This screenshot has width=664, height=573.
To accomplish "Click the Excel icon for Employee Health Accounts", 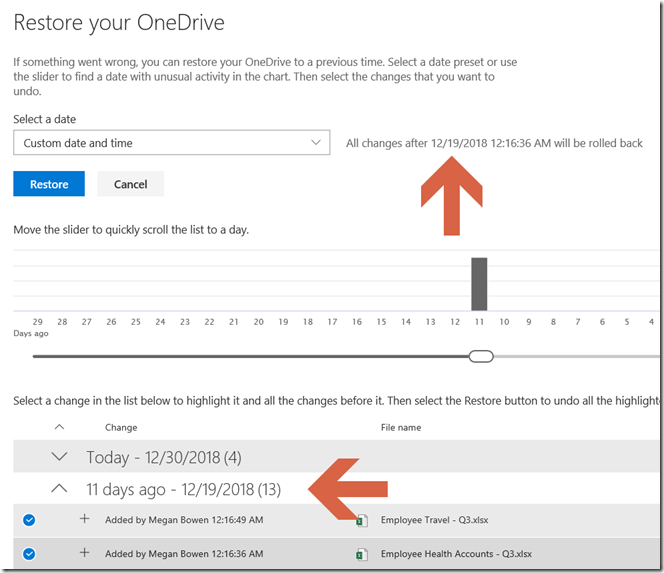I will pyautogui.click(x=362, y=554).
